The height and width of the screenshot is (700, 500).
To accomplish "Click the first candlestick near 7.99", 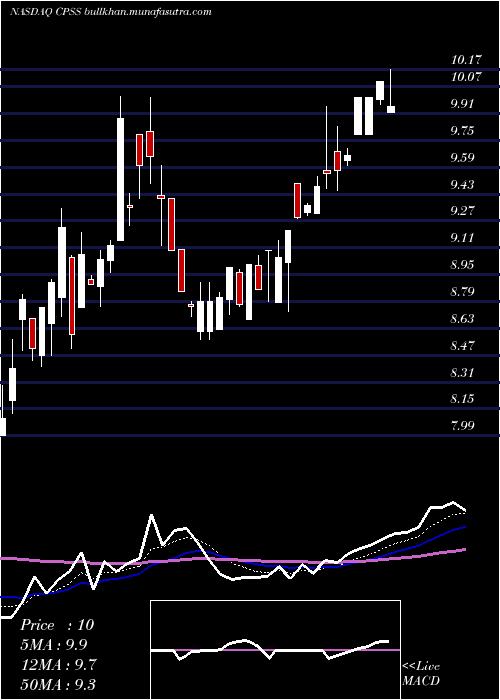I will click(3, 426).
